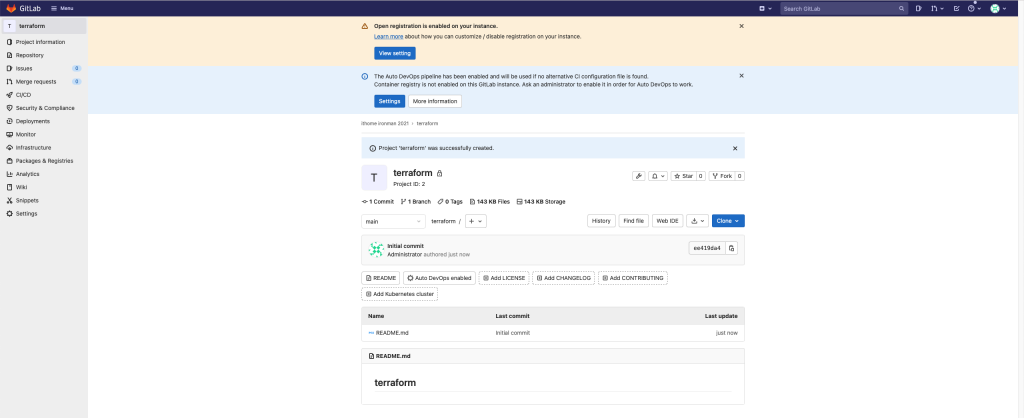Viewport: 1024px width, 418px height.
Task: Close the project successfully created alert
Action: tap(735, 148)
